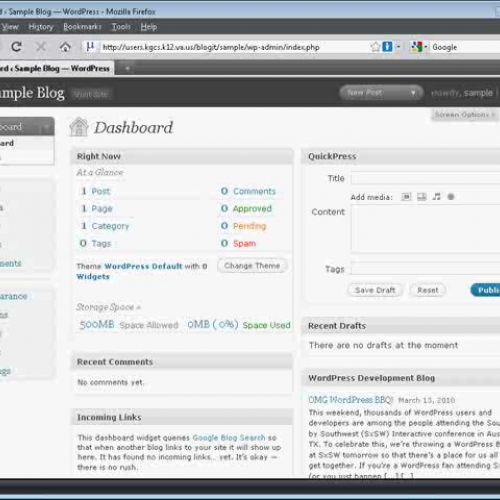Open the OMG WordPress BBQ! post link
The image size is (500, 500).
coord(351,400)
